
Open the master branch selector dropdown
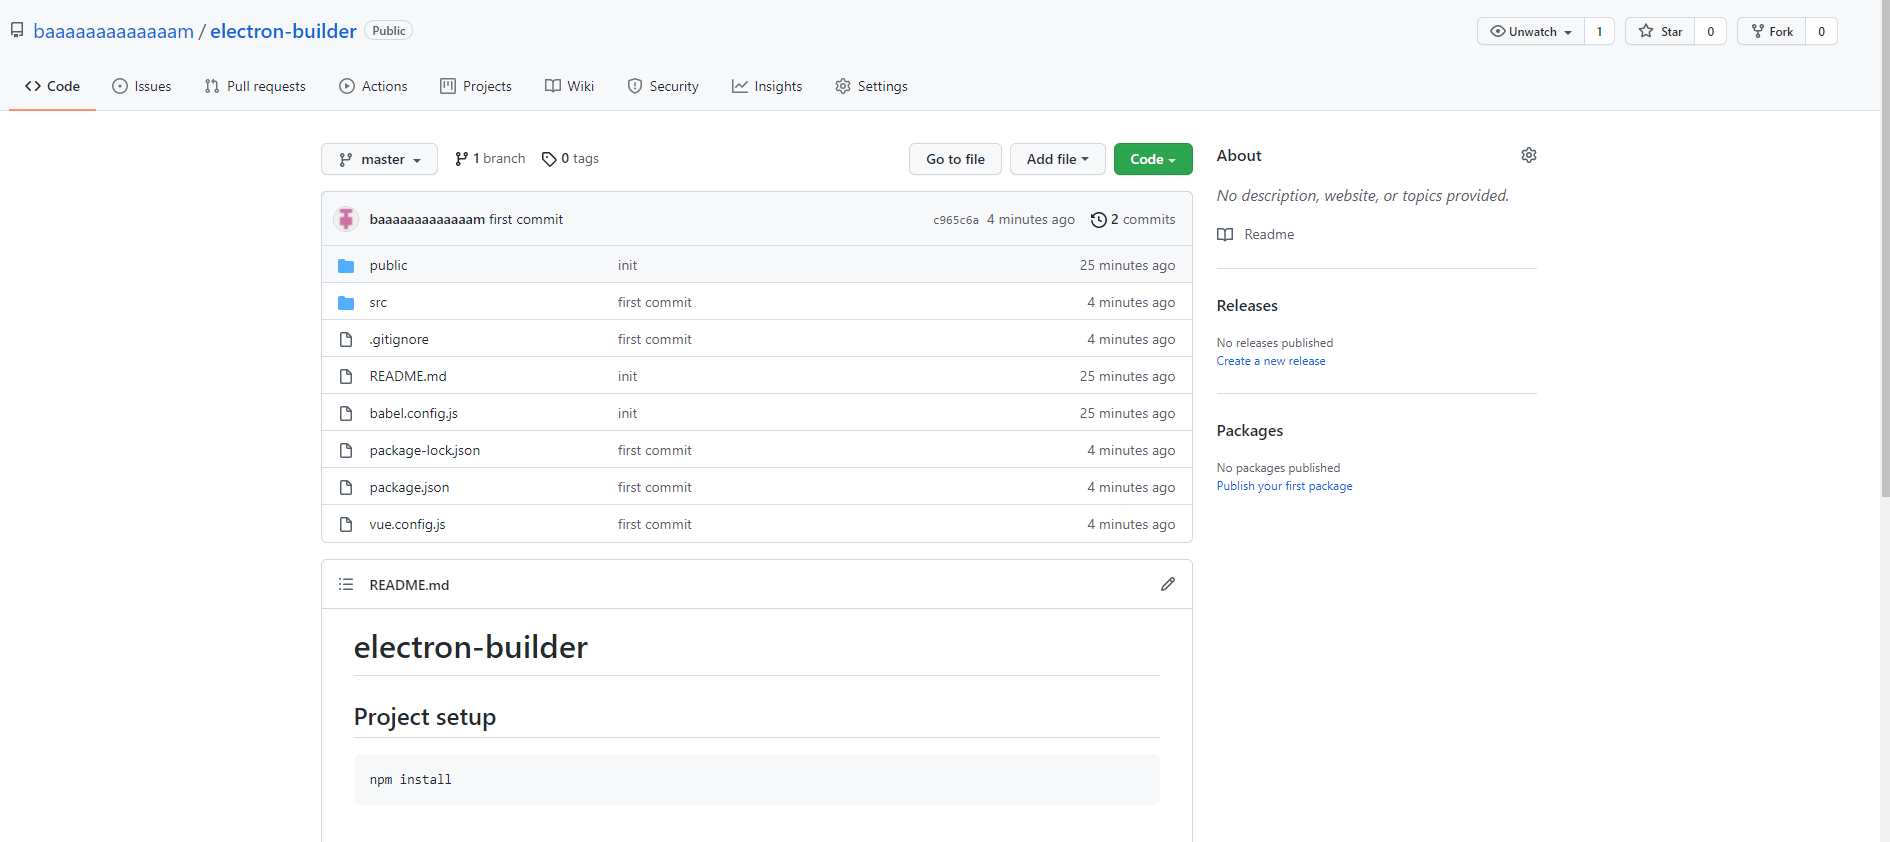point(379,159)
